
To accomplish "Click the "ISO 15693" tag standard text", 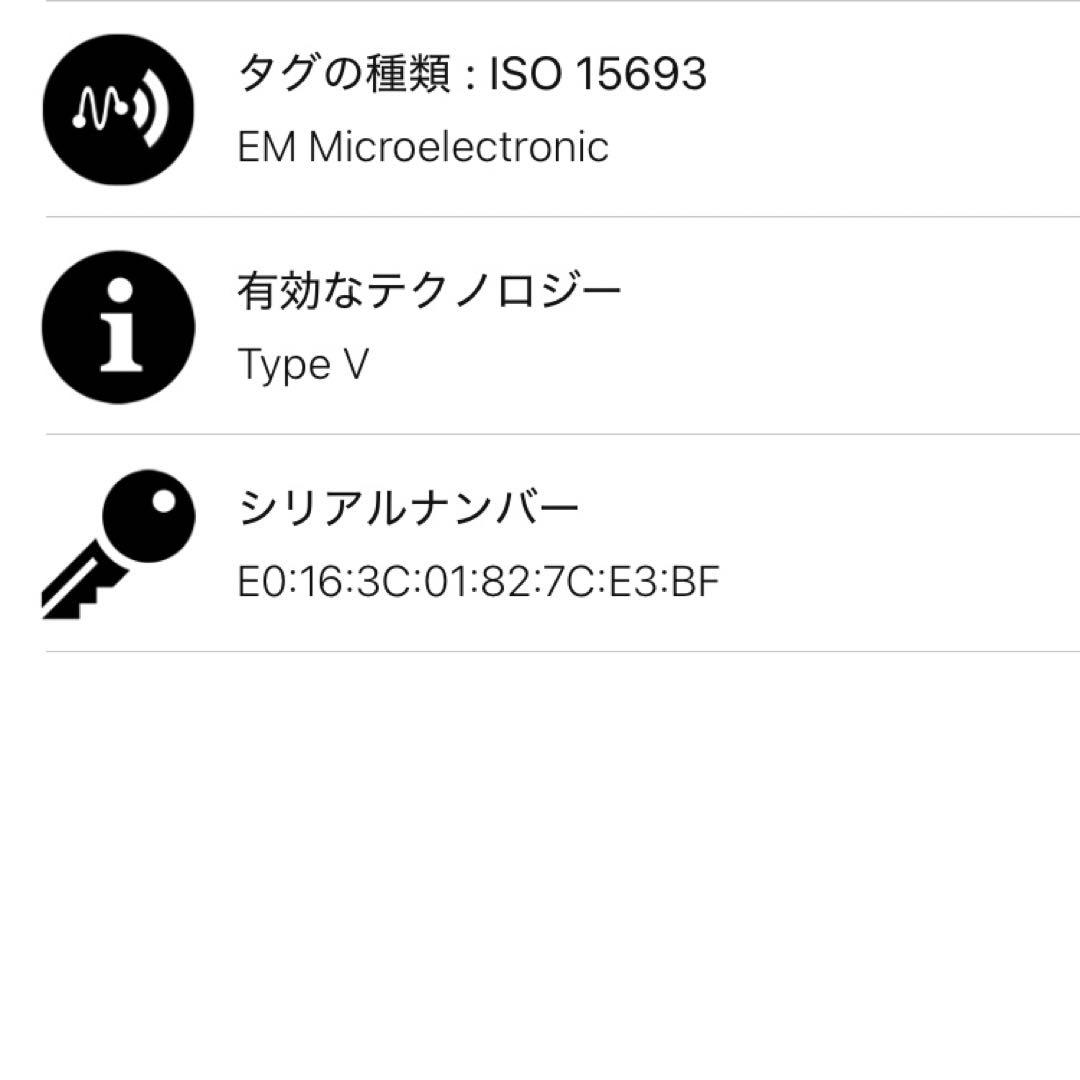I will click(598, 75).
